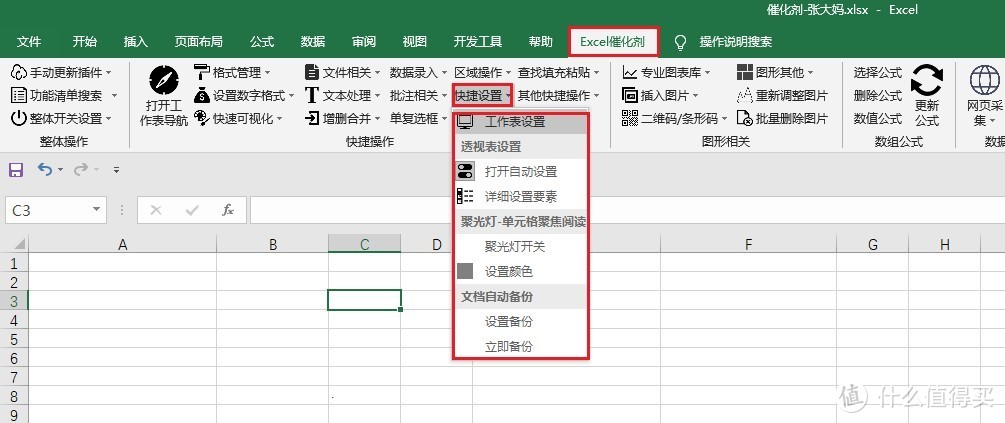Open the Name Box dropdown arrow
1005x423 pixels.
(96, 210)
